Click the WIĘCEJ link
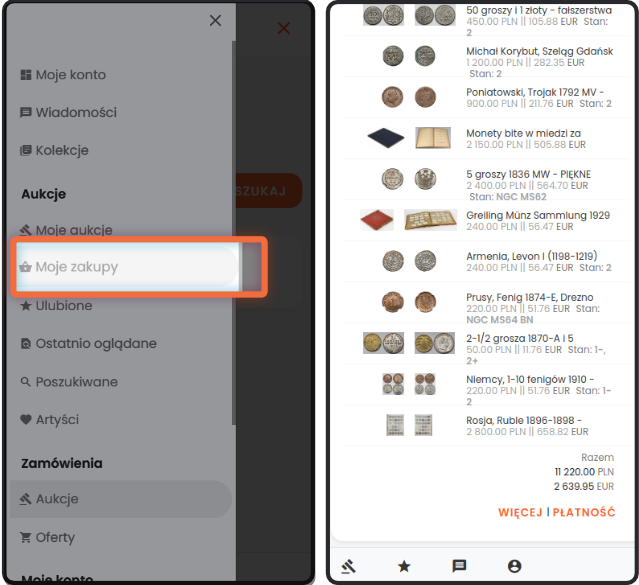The image size is (639, 585). point(520,512)
